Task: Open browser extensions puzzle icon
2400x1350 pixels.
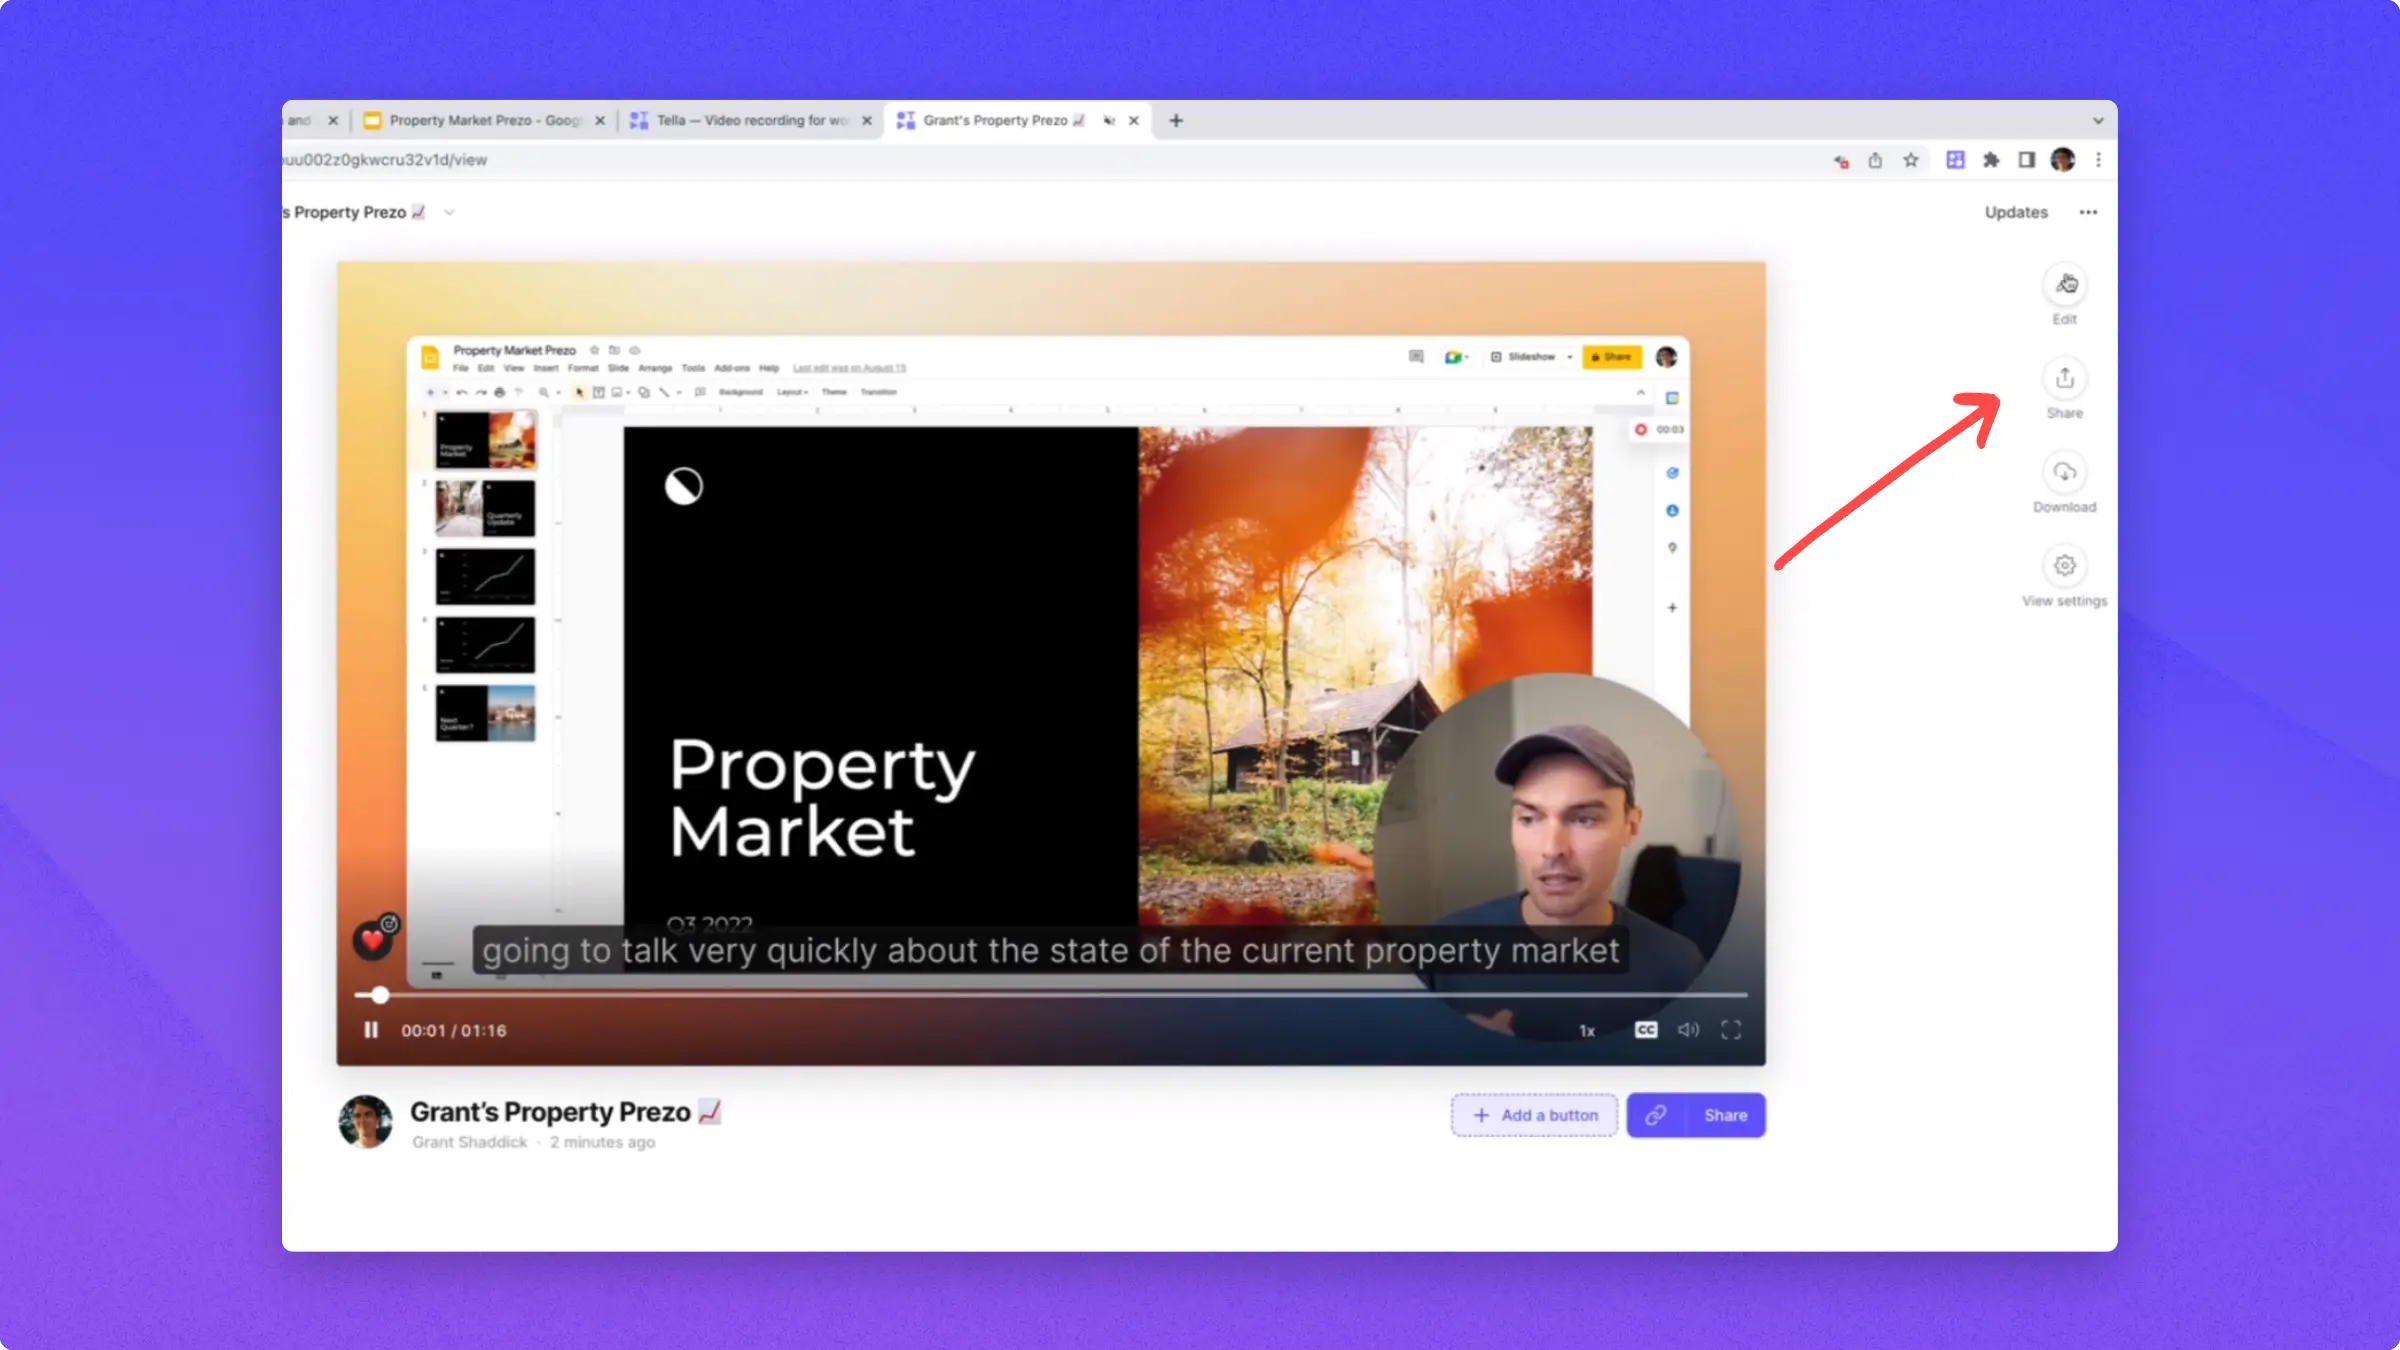Action: [x=1991, y=160]
